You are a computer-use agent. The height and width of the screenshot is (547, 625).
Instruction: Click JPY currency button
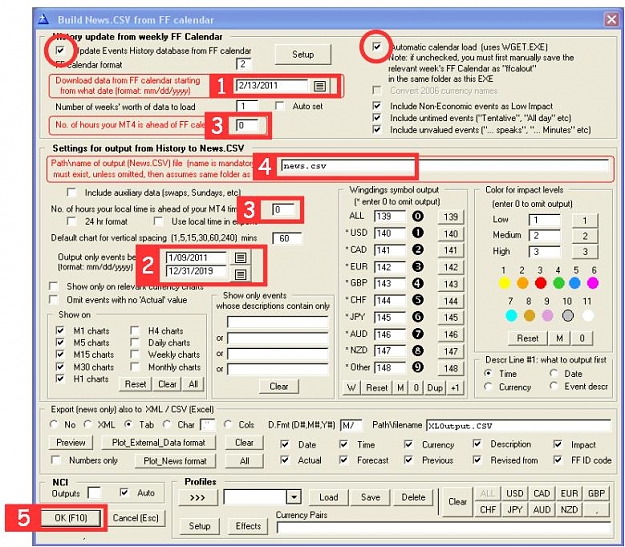[515, 510]
